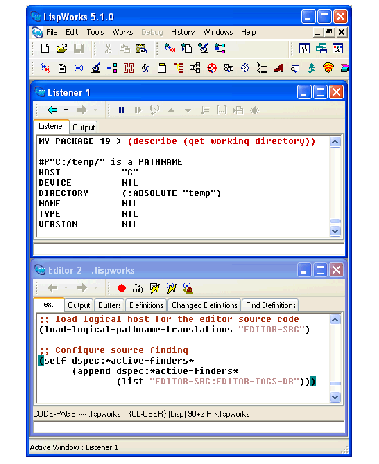Click the "(:ABSOLUTE "temp")" directory value
The image size is (379, 464).
click(x=171, y=193)
